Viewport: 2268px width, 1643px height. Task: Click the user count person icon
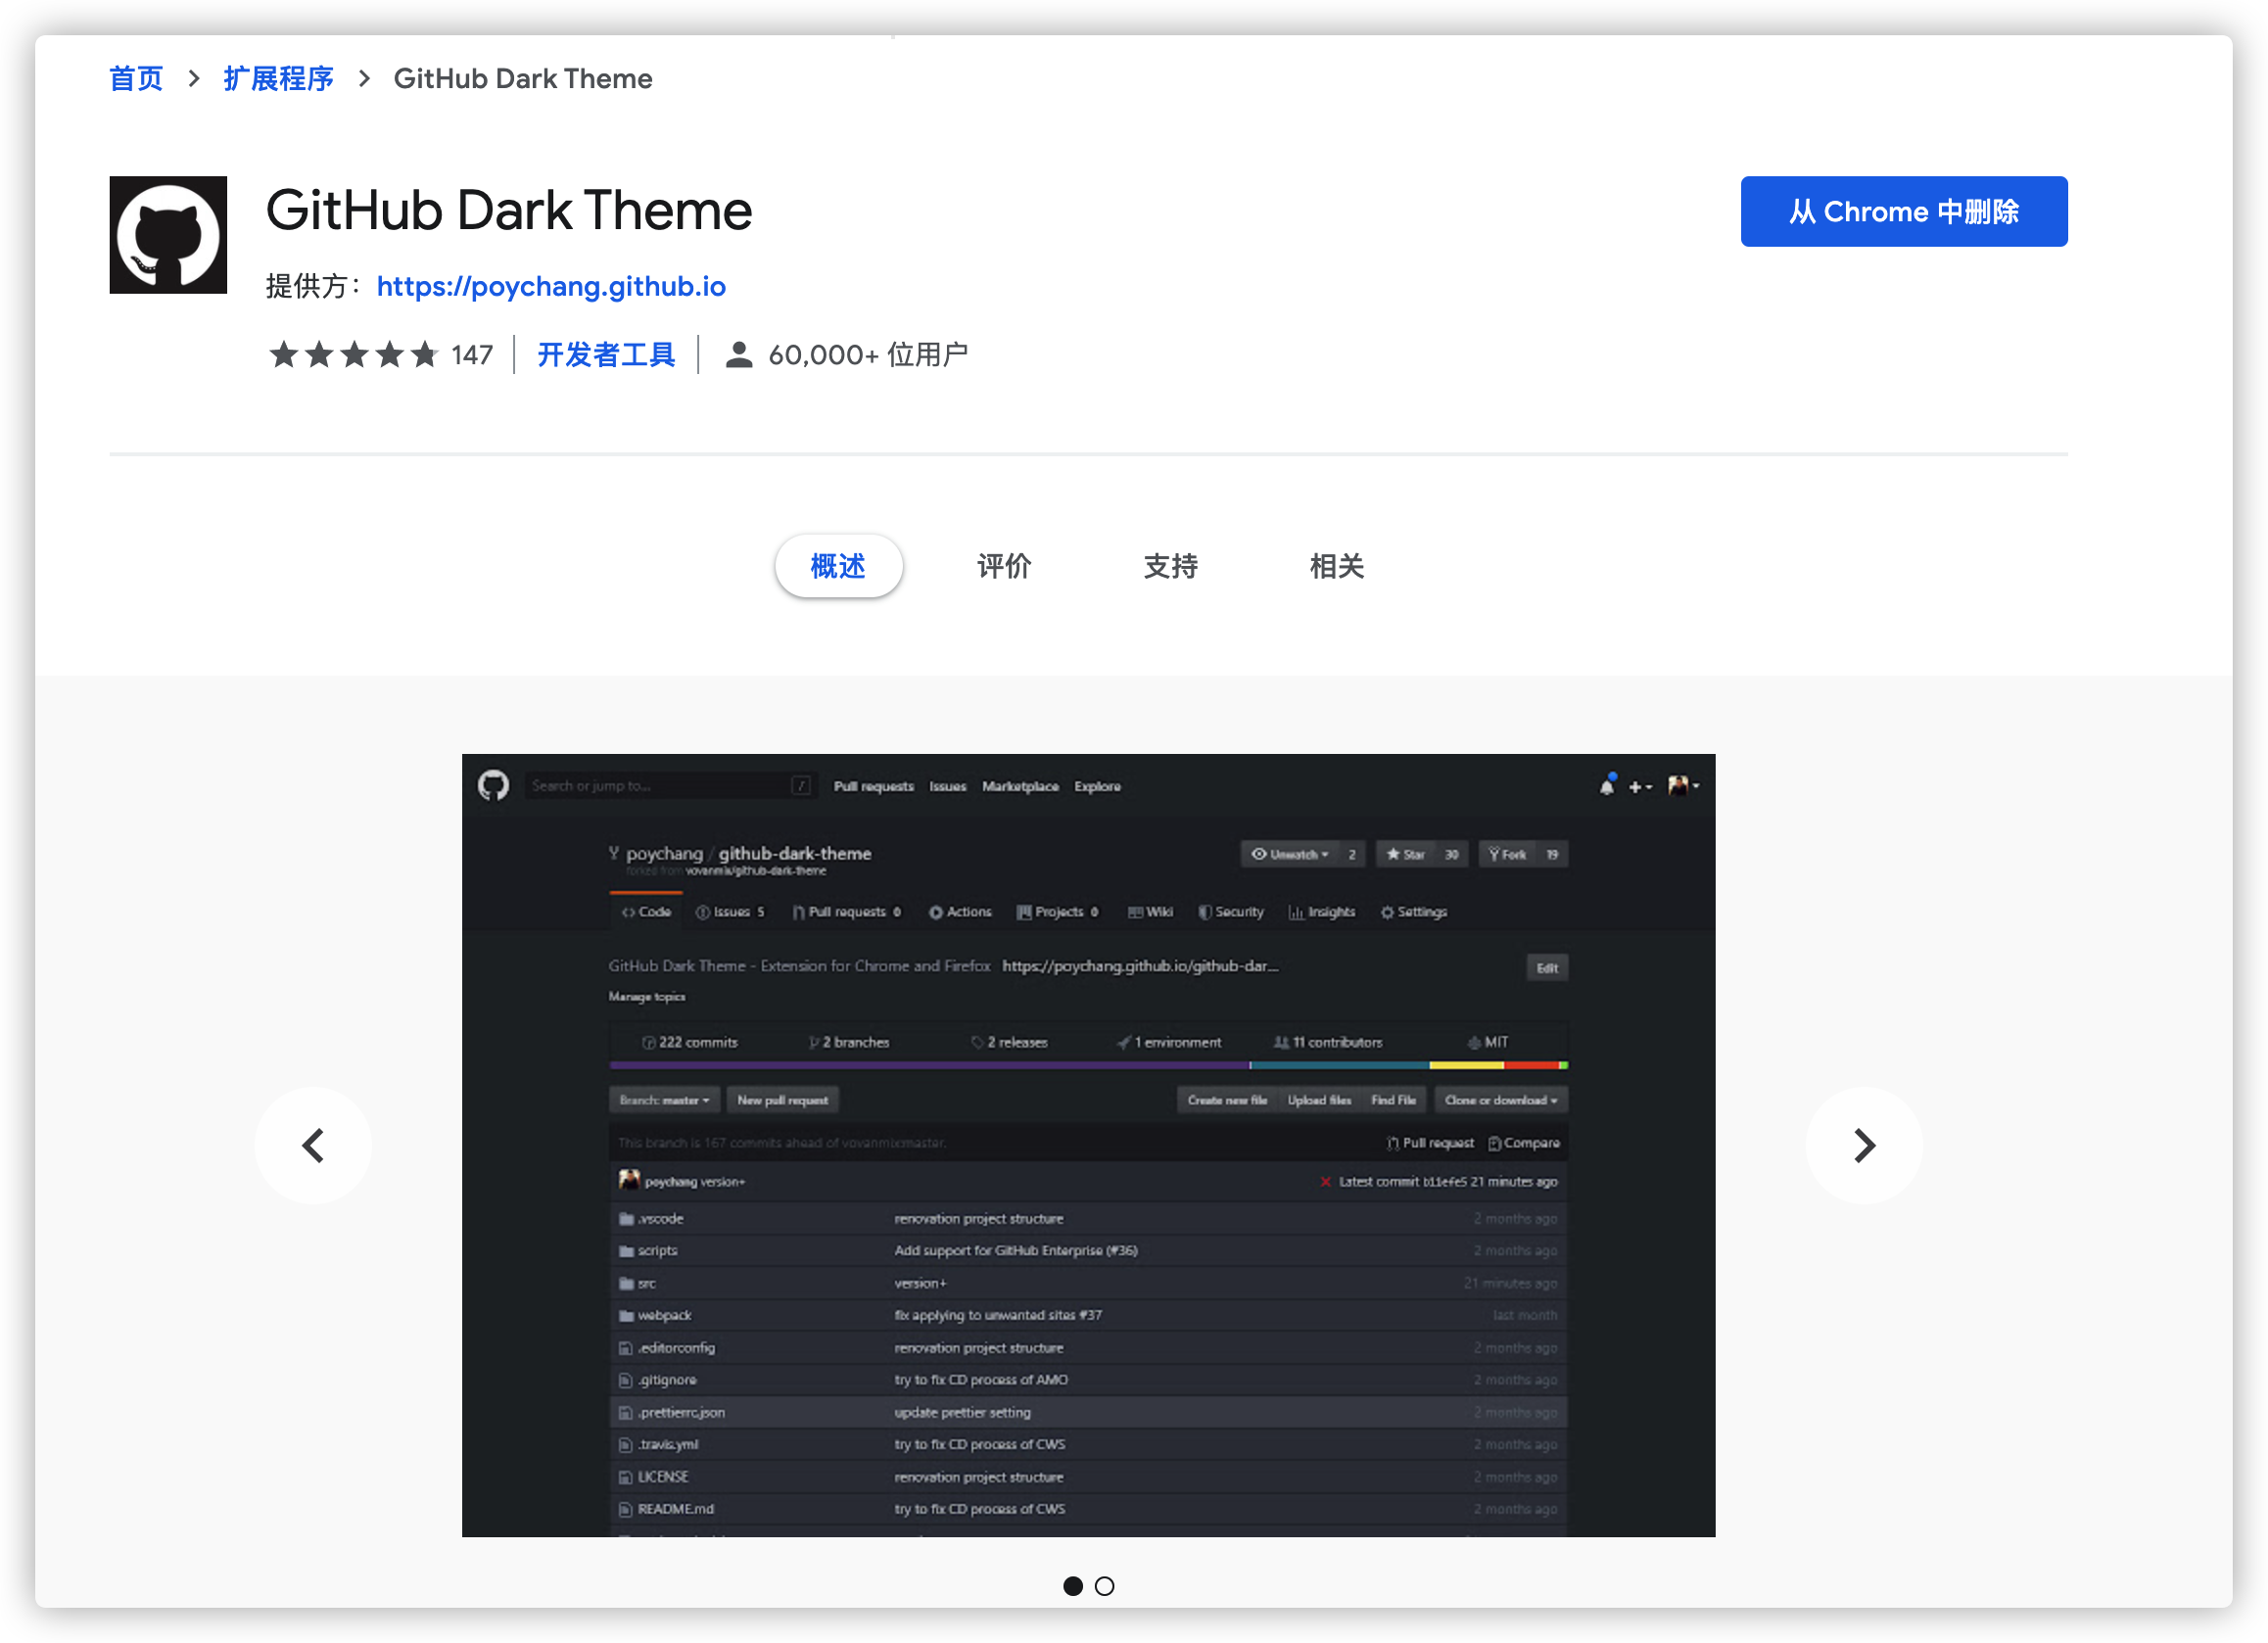pyautogui.click(x=738, y=355)
